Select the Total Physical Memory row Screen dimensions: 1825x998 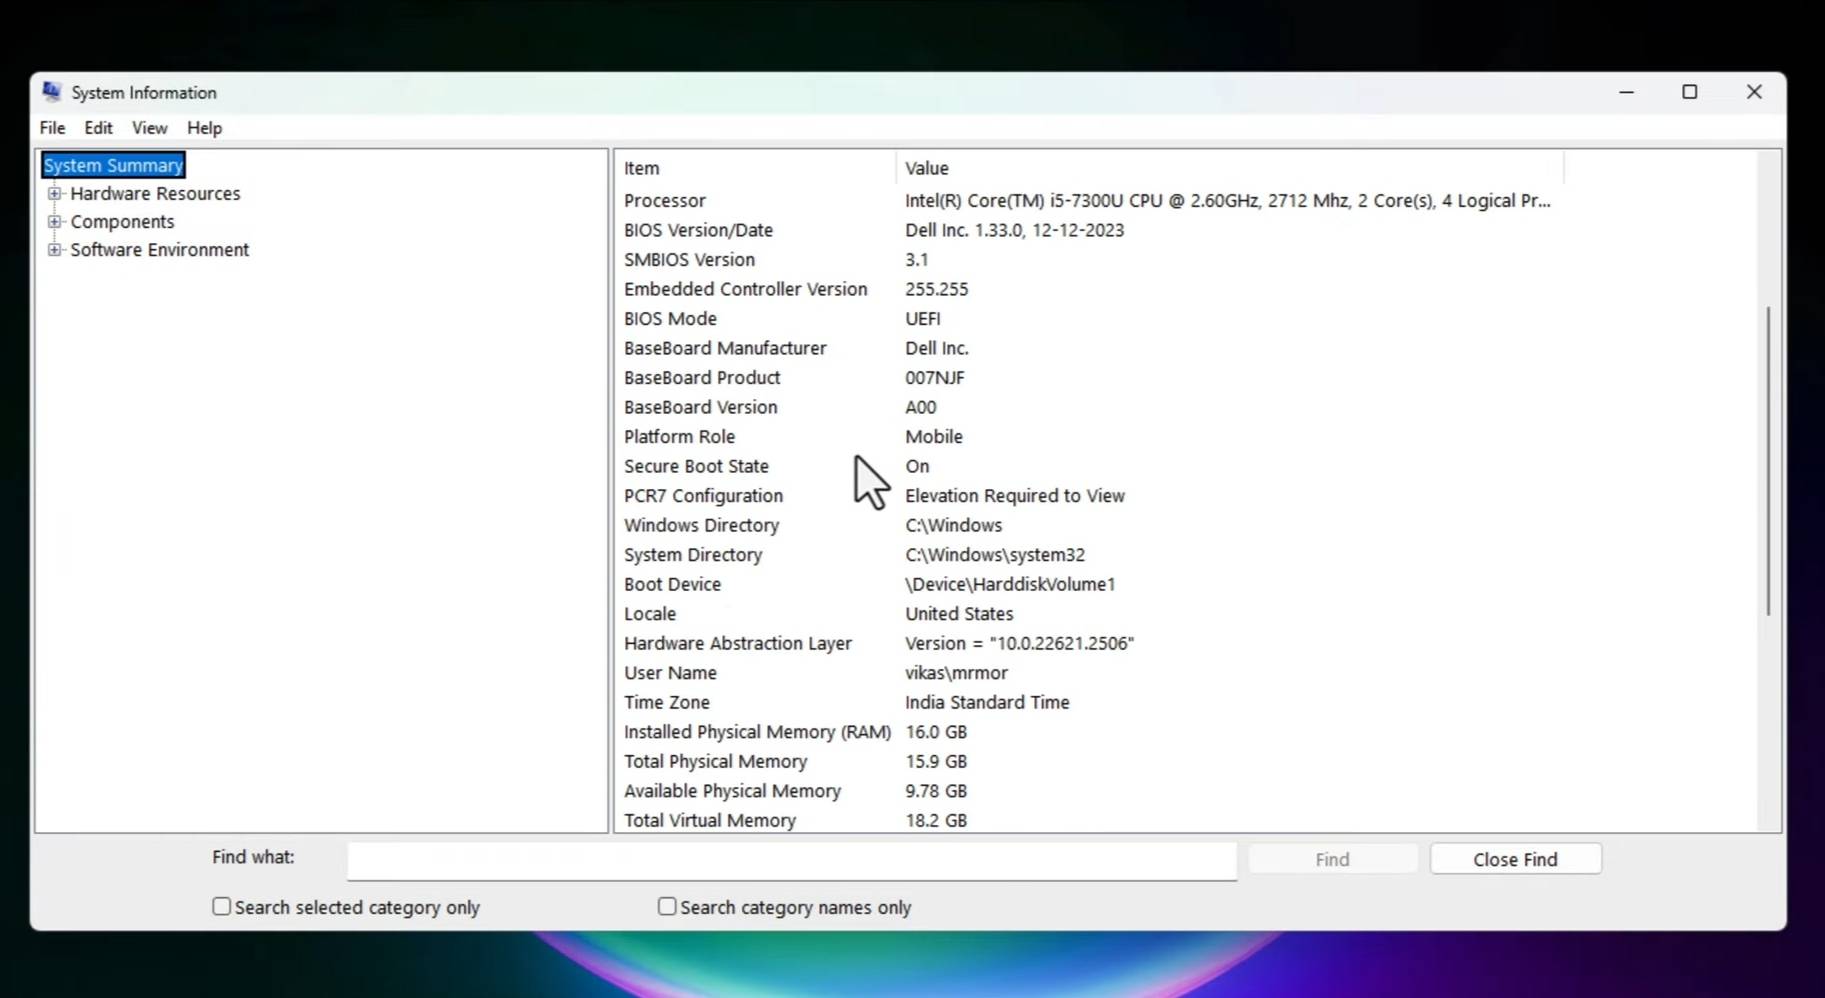[1088, 761]
